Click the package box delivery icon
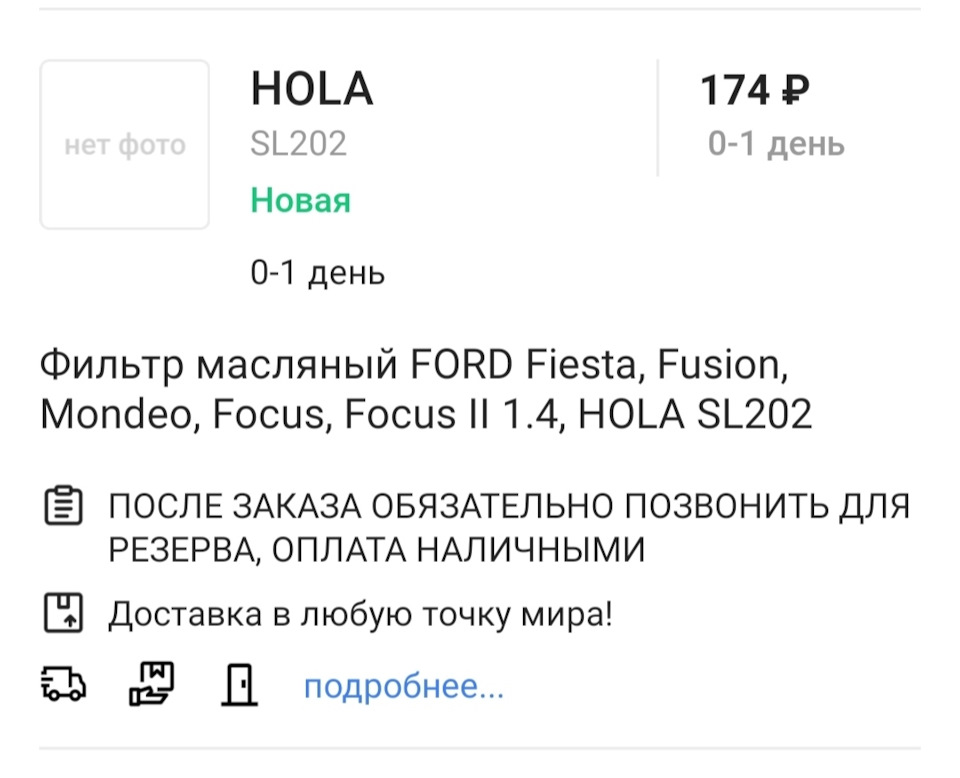This screenshot has height=778, width=960. 63,612
